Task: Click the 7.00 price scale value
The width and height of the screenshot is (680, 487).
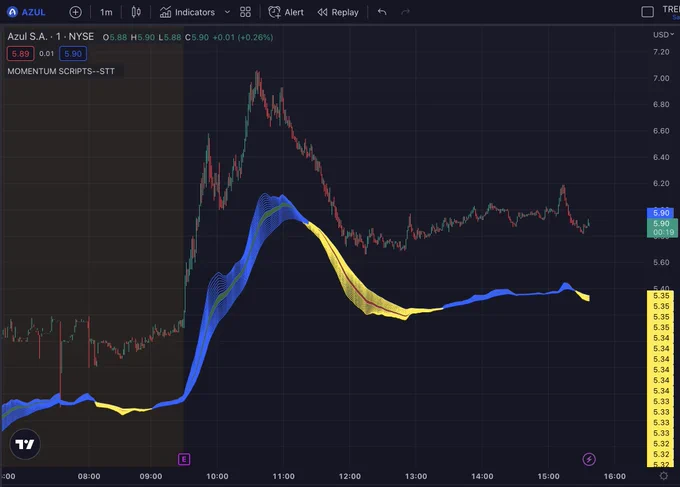Action: click(x=661, y=78)
